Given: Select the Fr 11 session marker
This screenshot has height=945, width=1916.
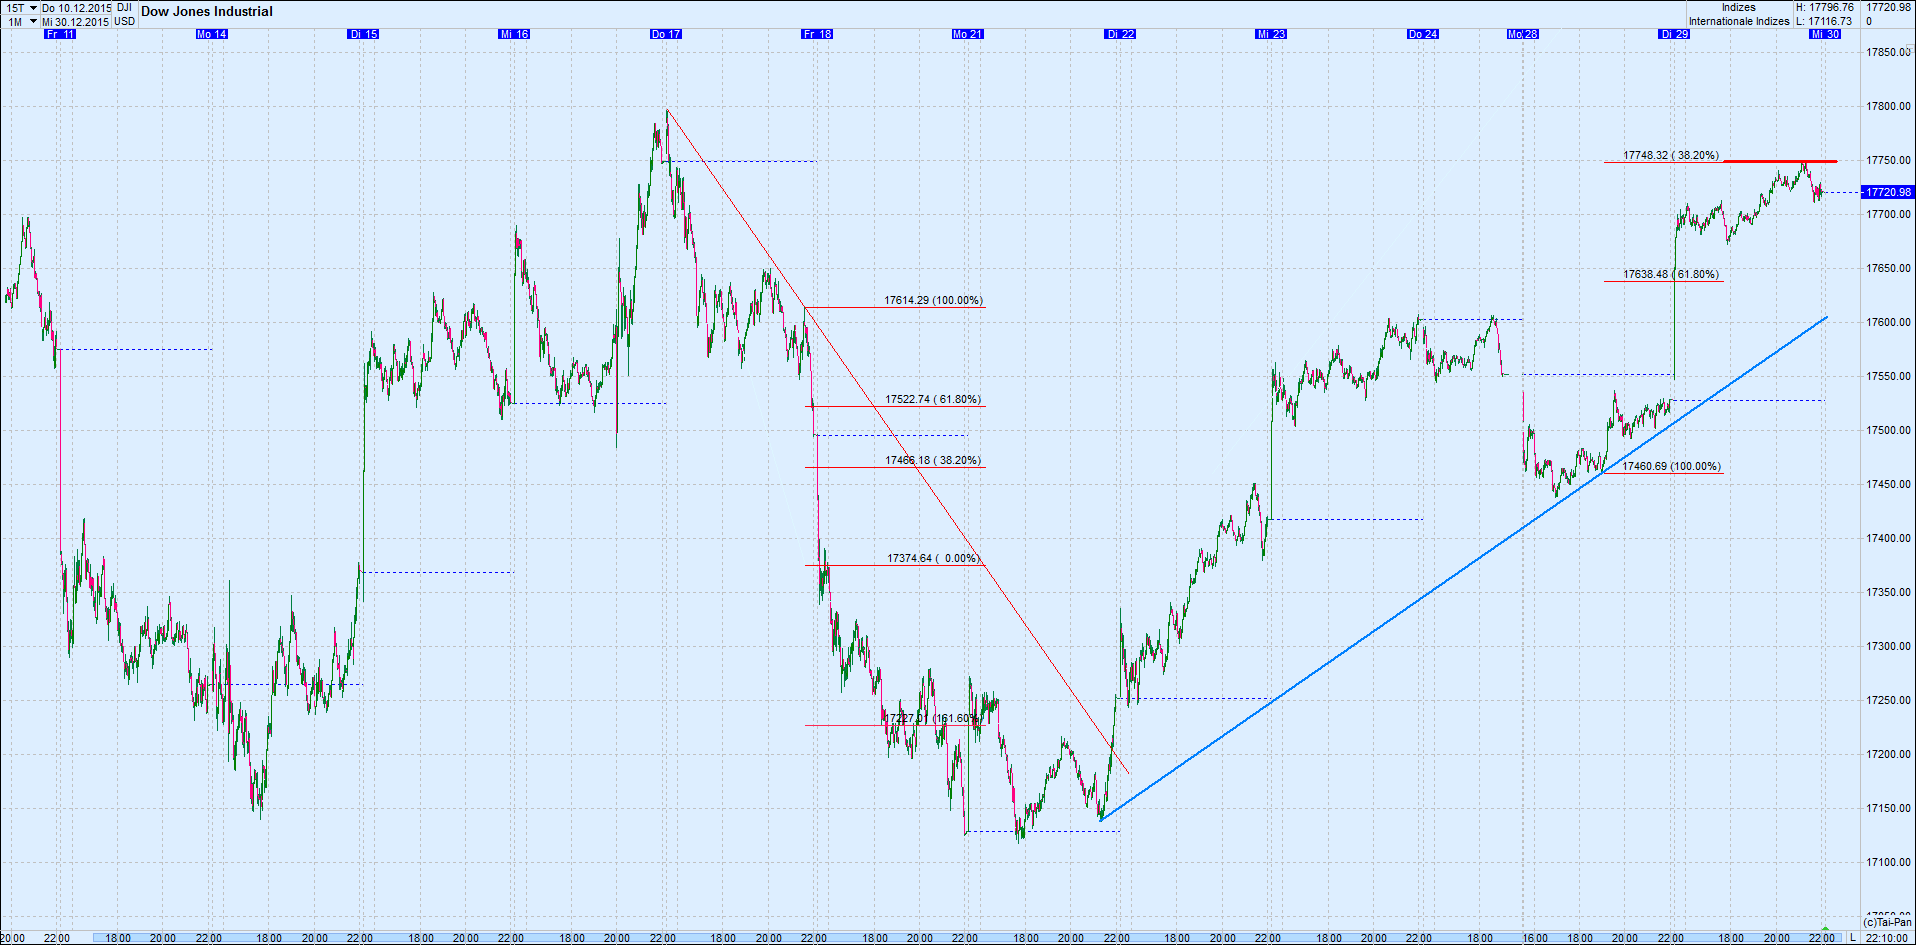Looking at the screenshot, I should (x=60, y=33).
